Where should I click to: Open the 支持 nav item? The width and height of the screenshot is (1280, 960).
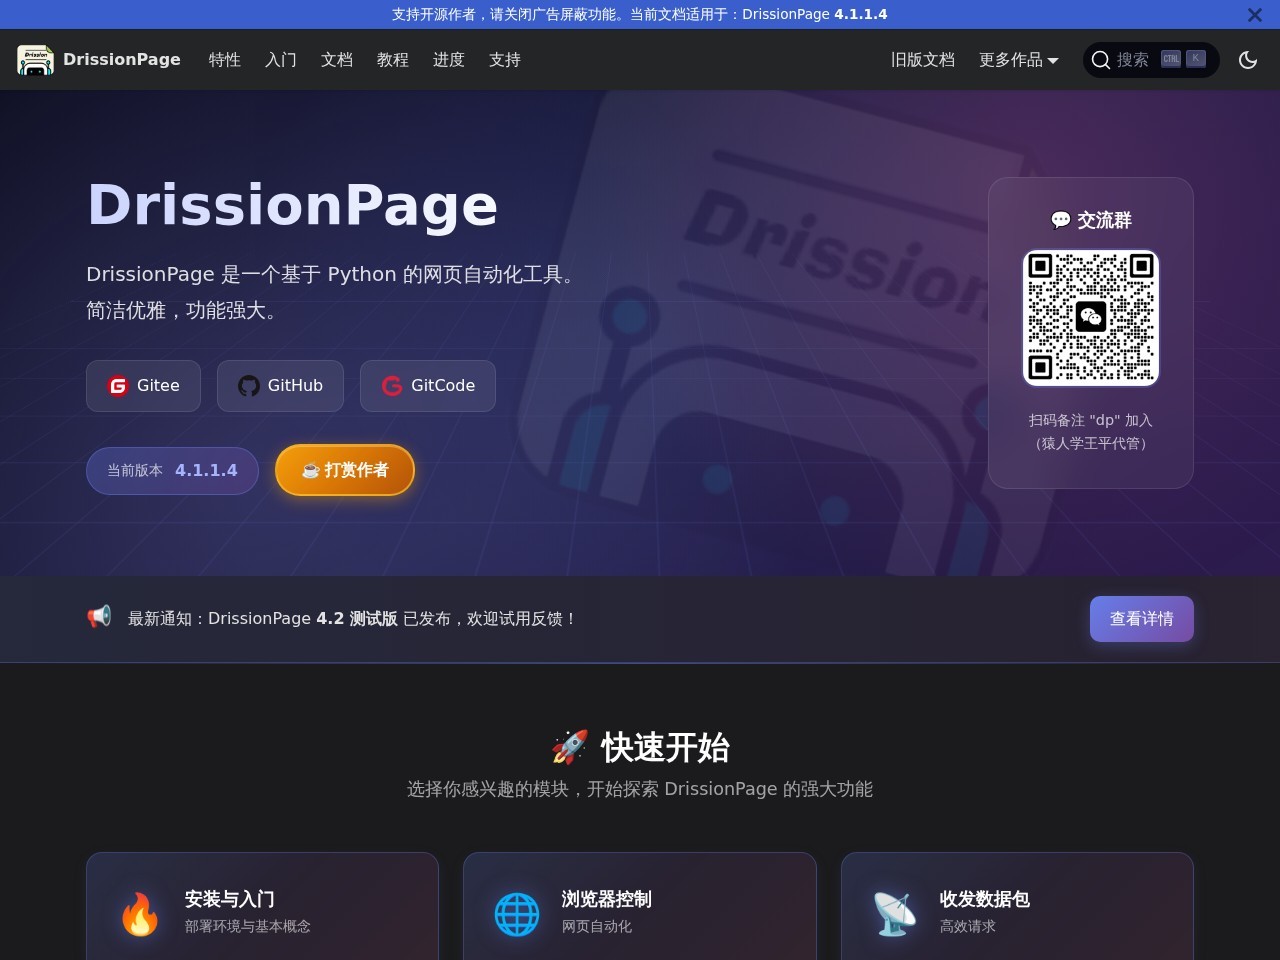coord(505,60)
